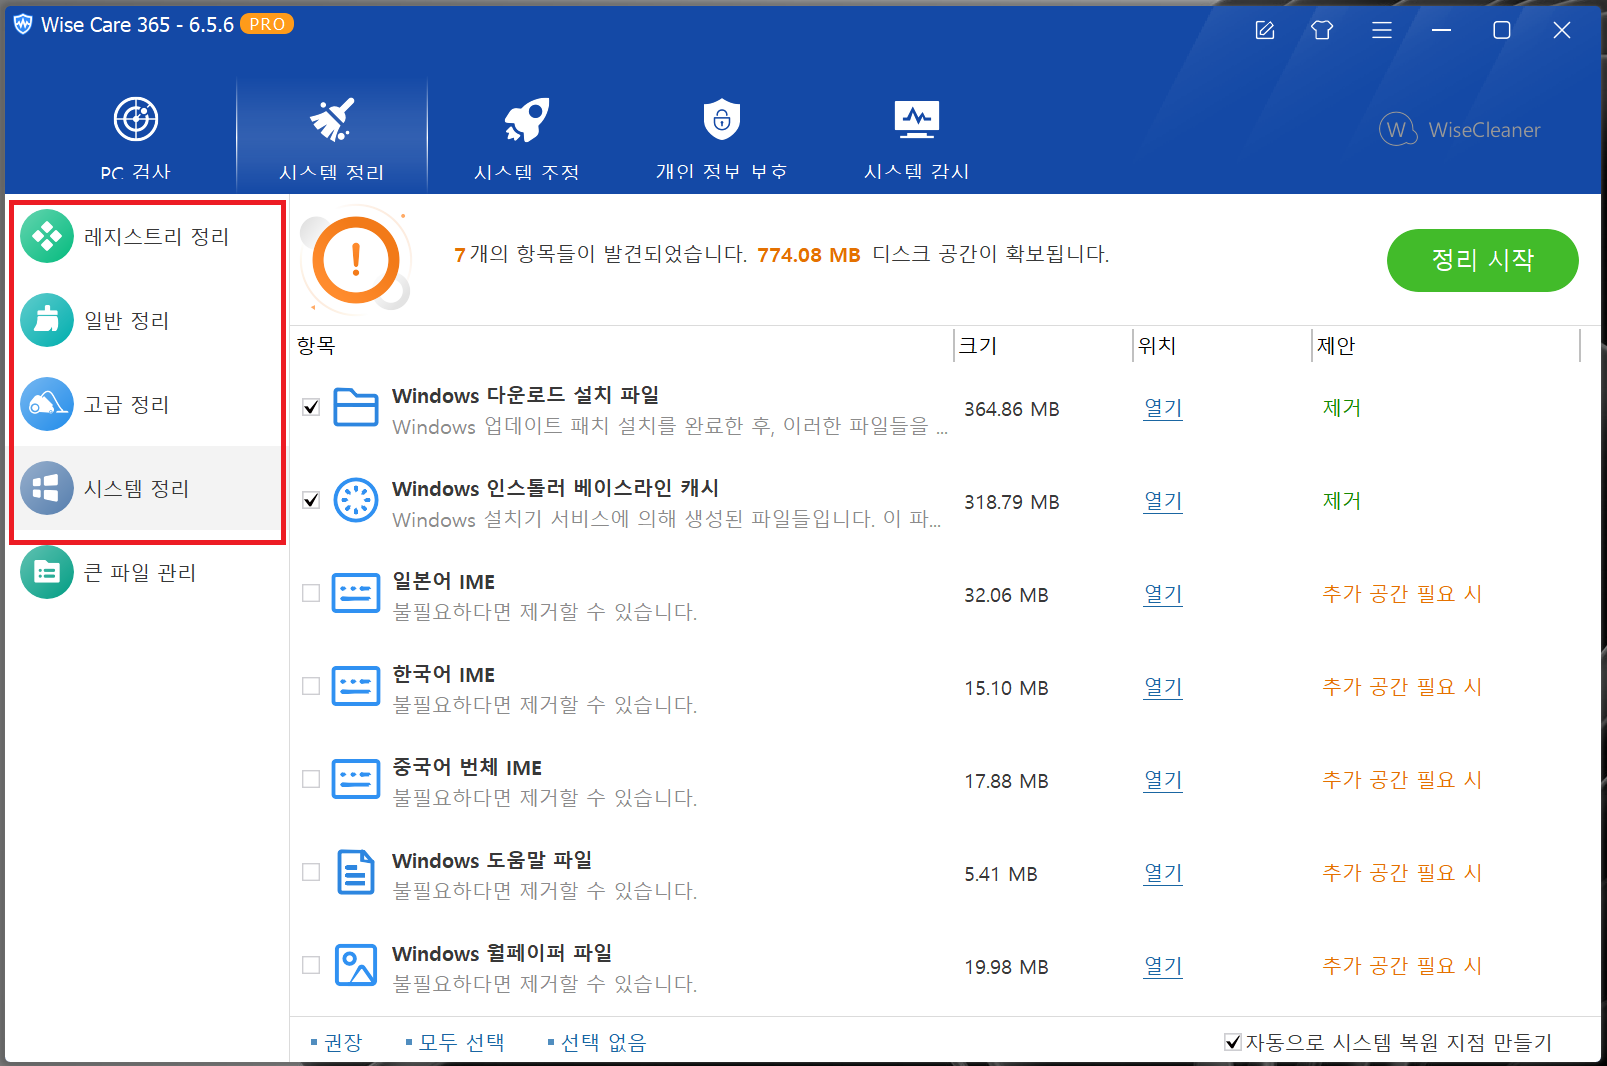Click the 중국어 번체 IME keyboard icon

(x=356, y=779)
